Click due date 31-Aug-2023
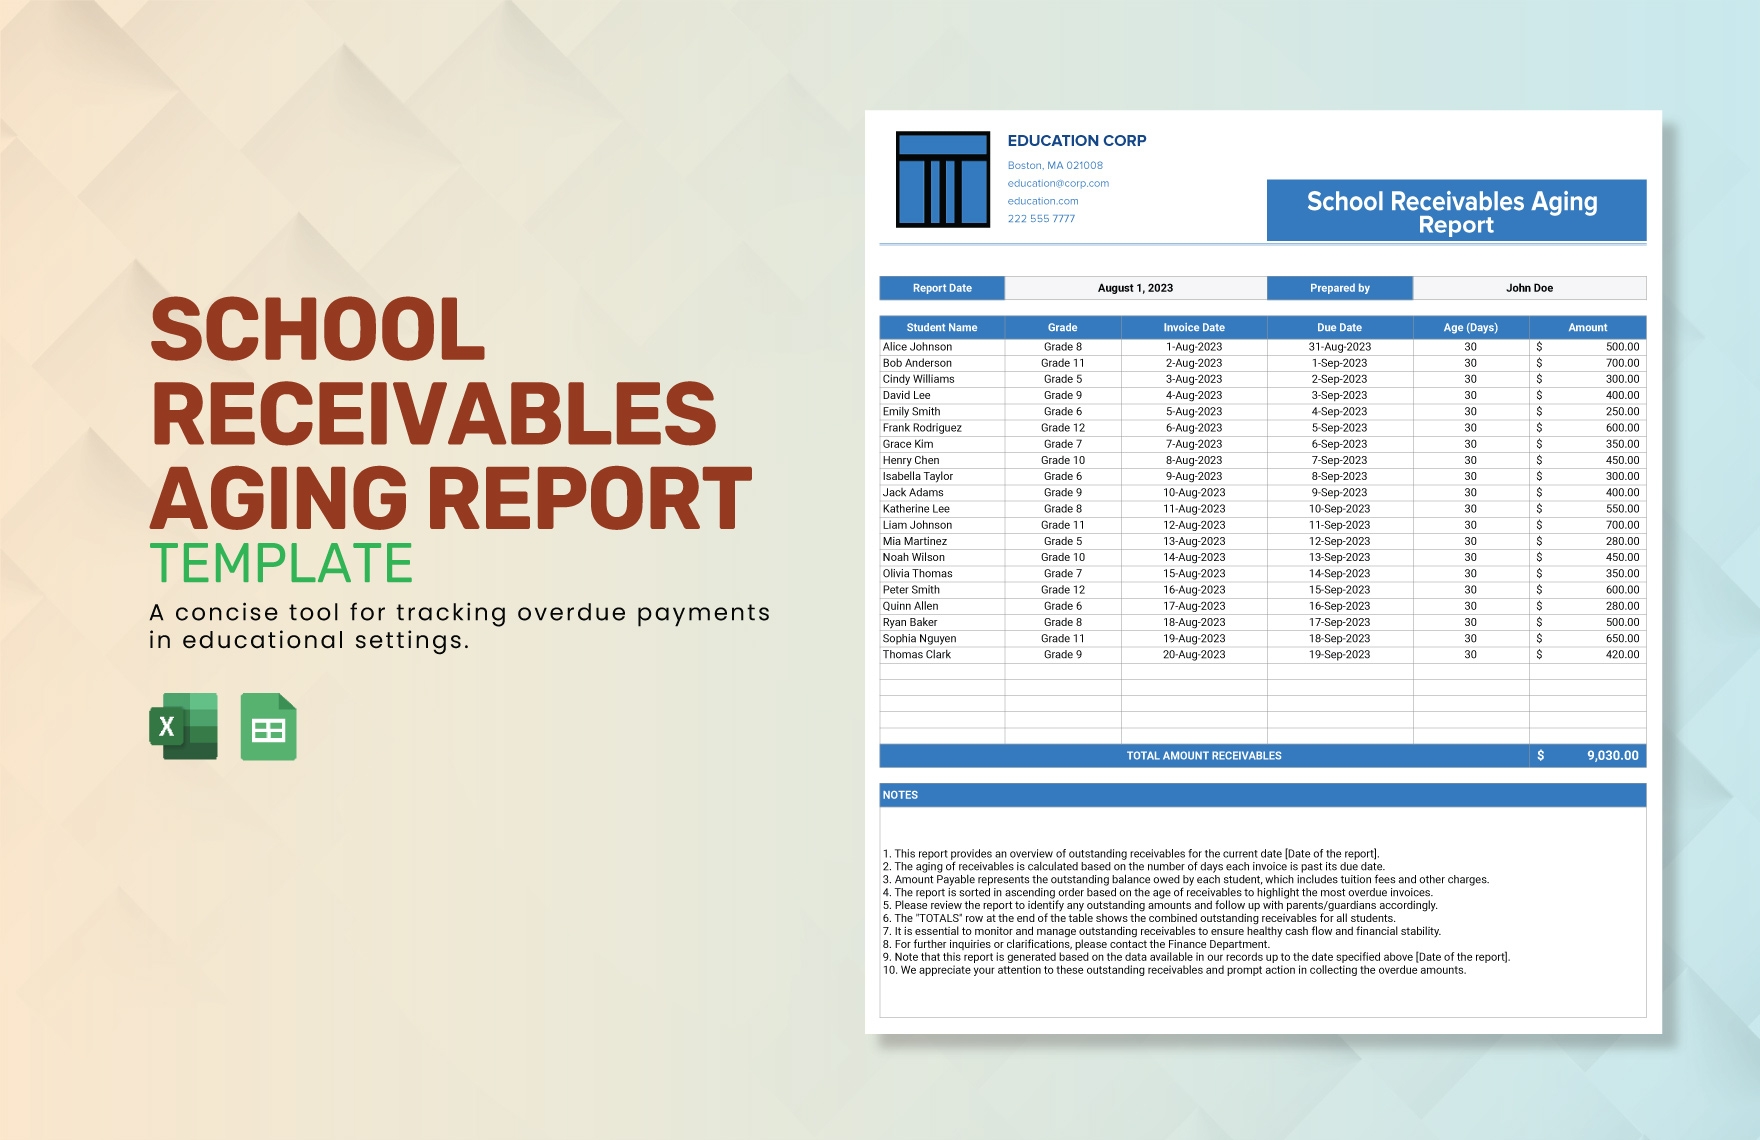The image size is (1760, 1140). click(1340, 347)
